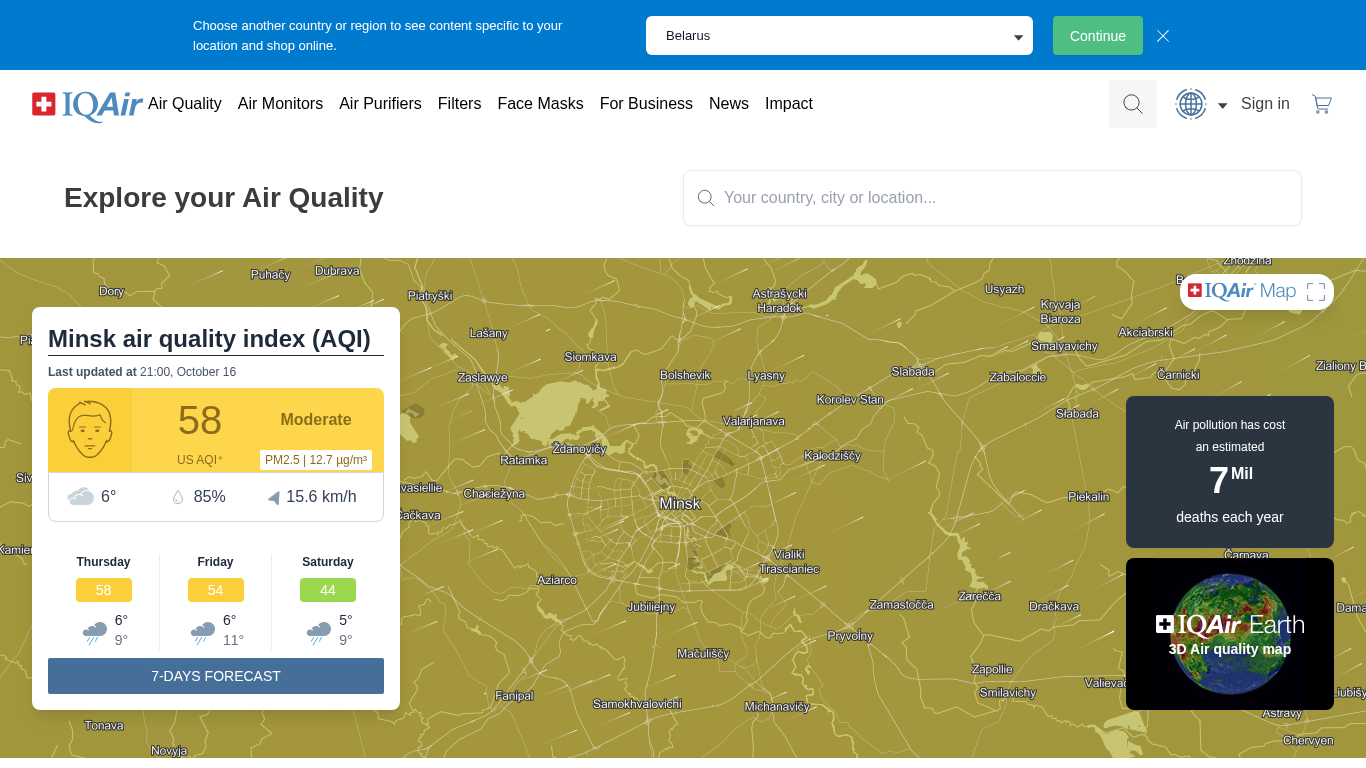Viewport: 1366px width, 768px height.
Task: Click the Smalyavichy map label
Action: 1064,347
